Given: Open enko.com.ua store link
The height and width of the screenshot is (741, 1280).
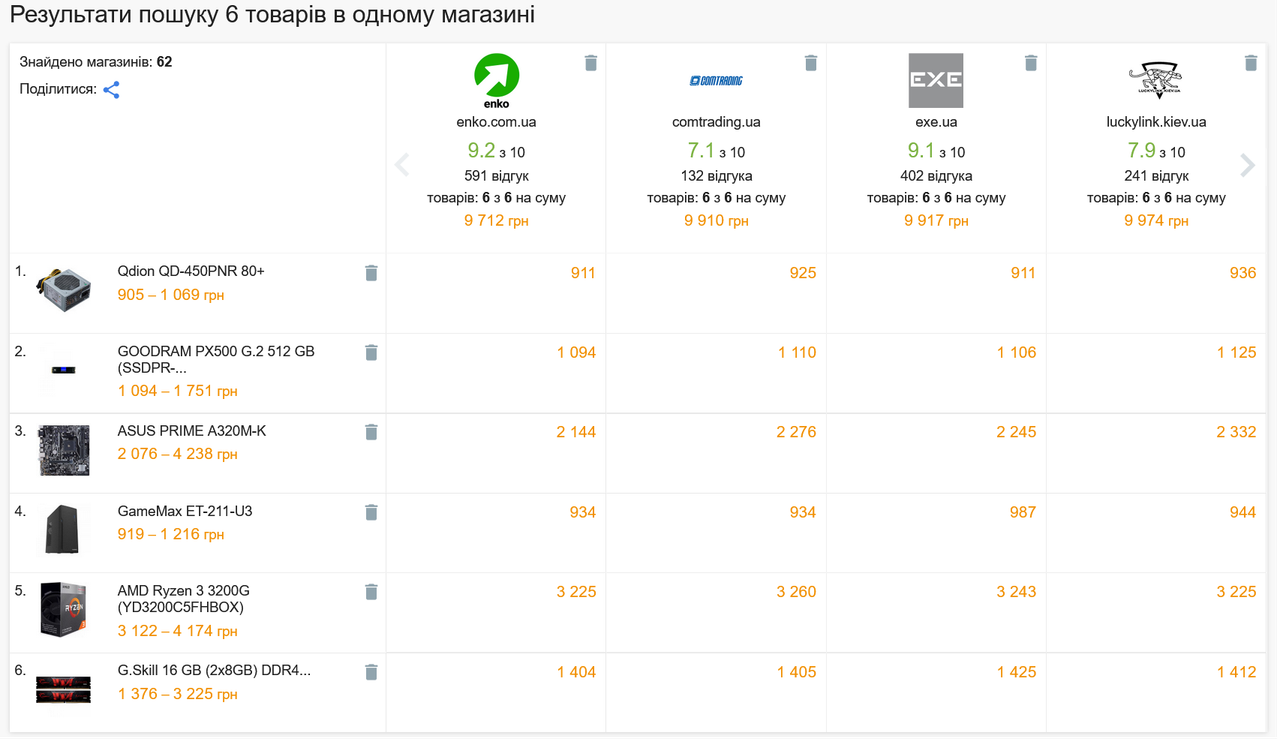Looking at the screenshot, I should click(496, 122).
